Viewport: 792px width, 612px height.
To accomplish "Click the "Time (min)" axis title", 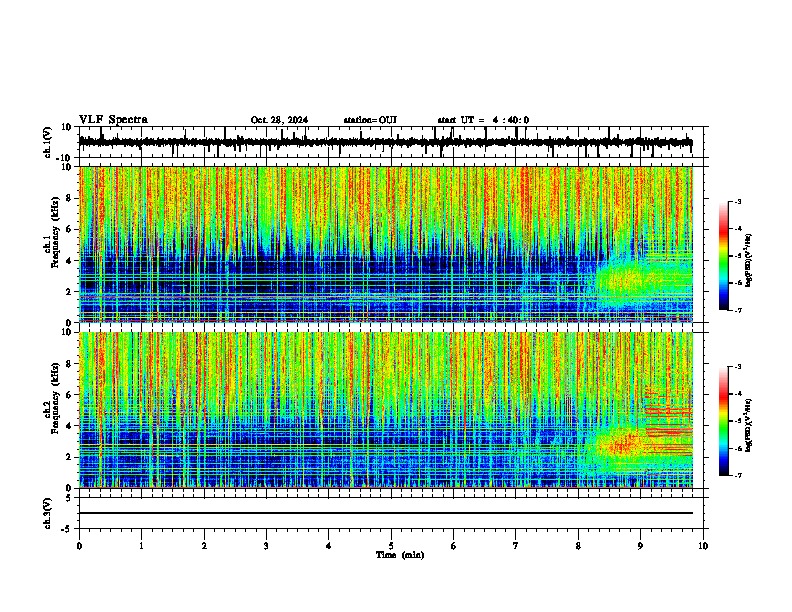I will pos(400,555).
